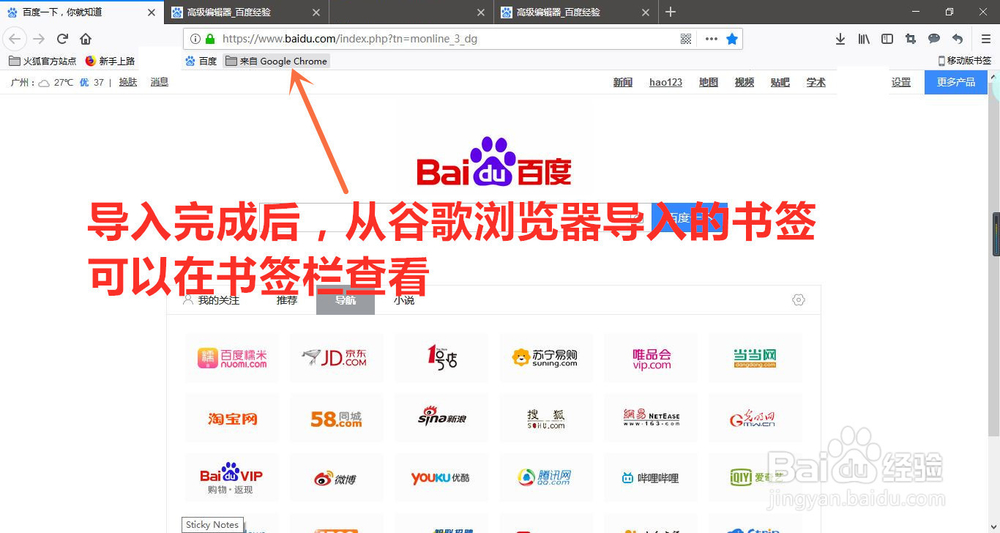
Task: Open sina 新浪 site tile
Action: tap(441, 418)
